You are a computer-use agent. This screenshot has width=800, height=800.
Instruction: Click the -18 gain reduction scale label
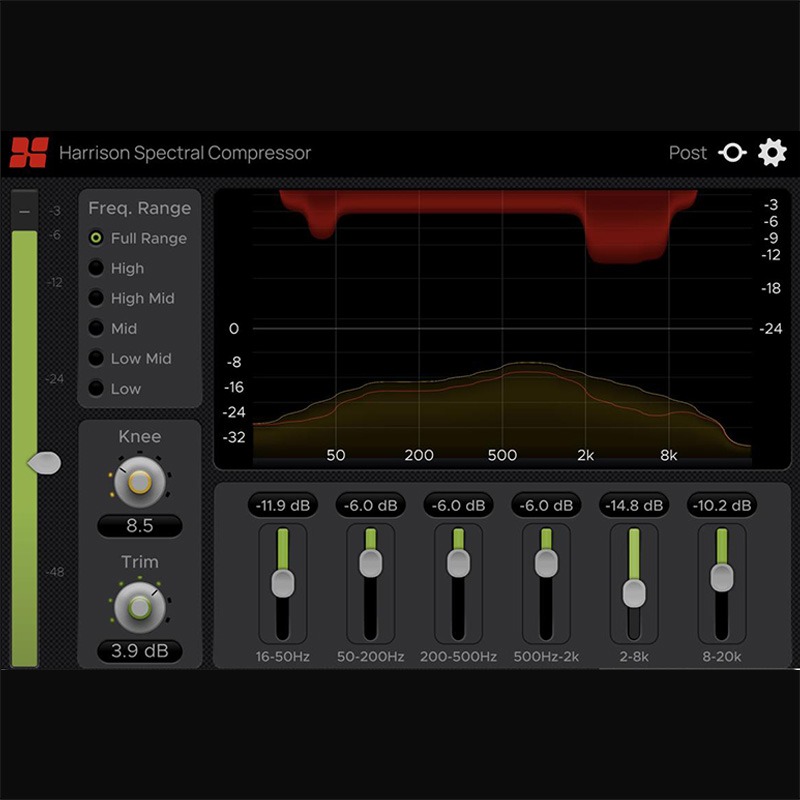pos(770,288)
